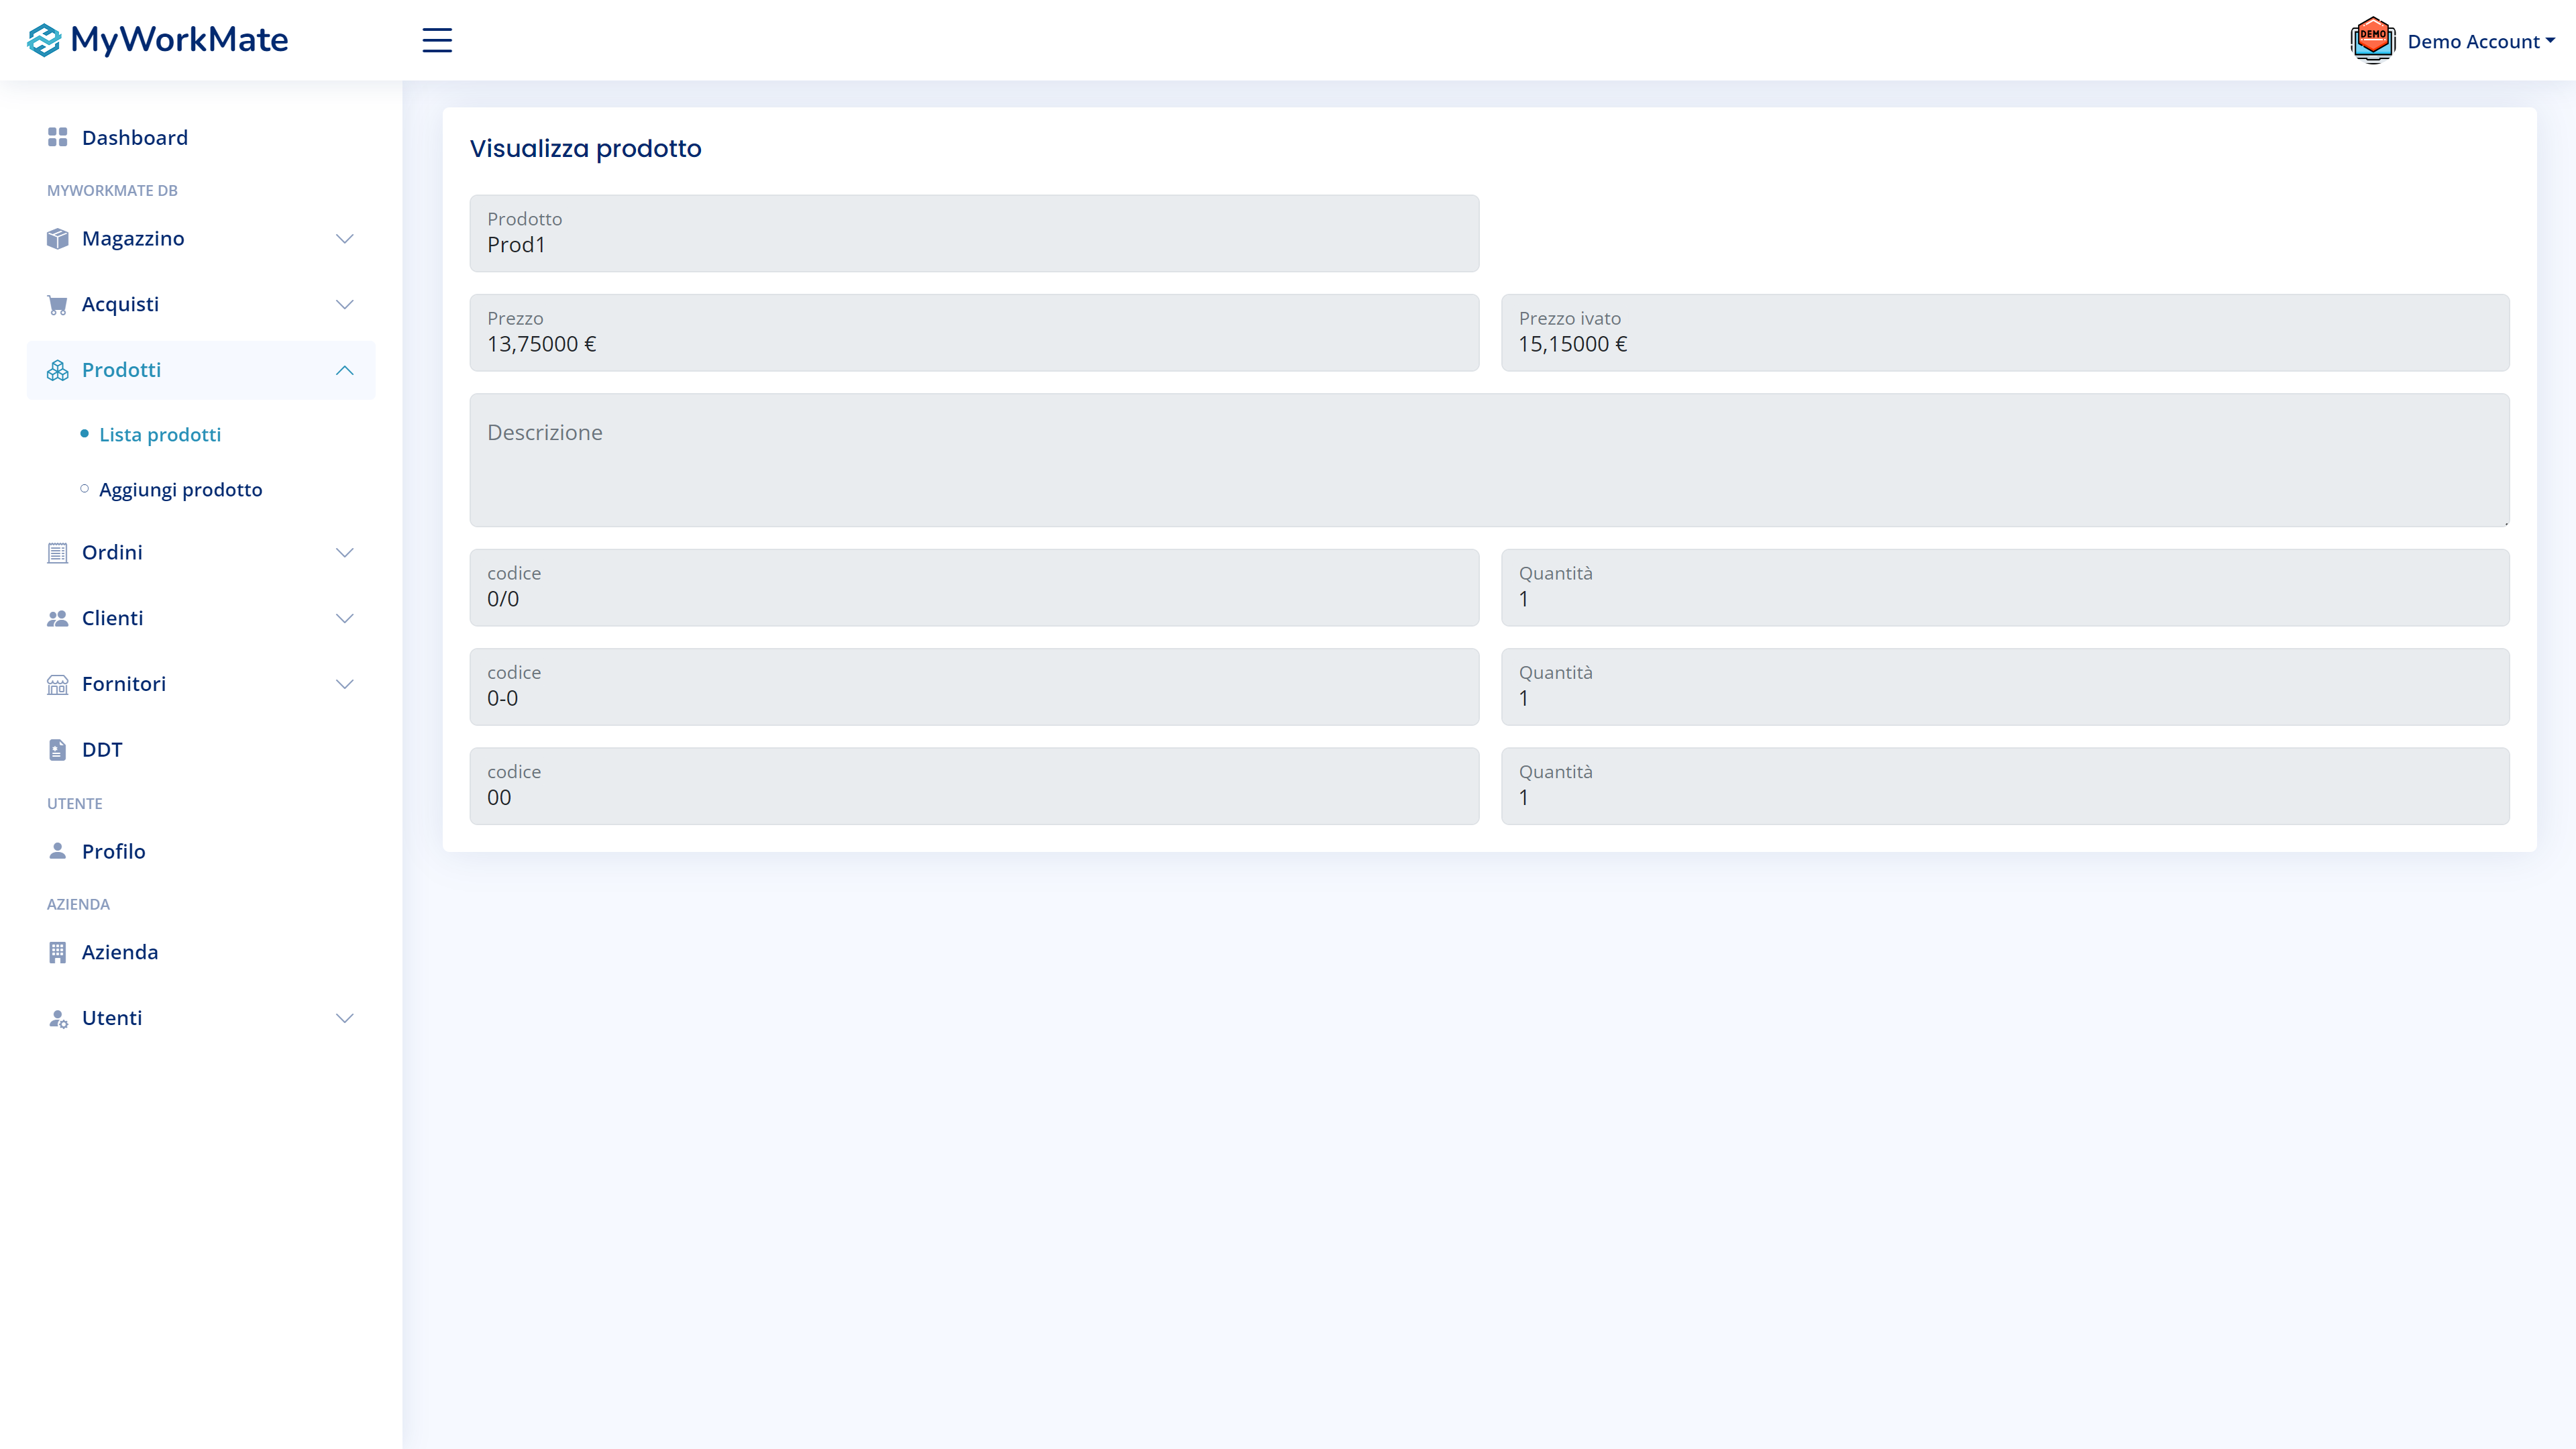Expand the Fornitori chevron
2576x1449 pixels.
pyautogui.click(x=344, y=684)
